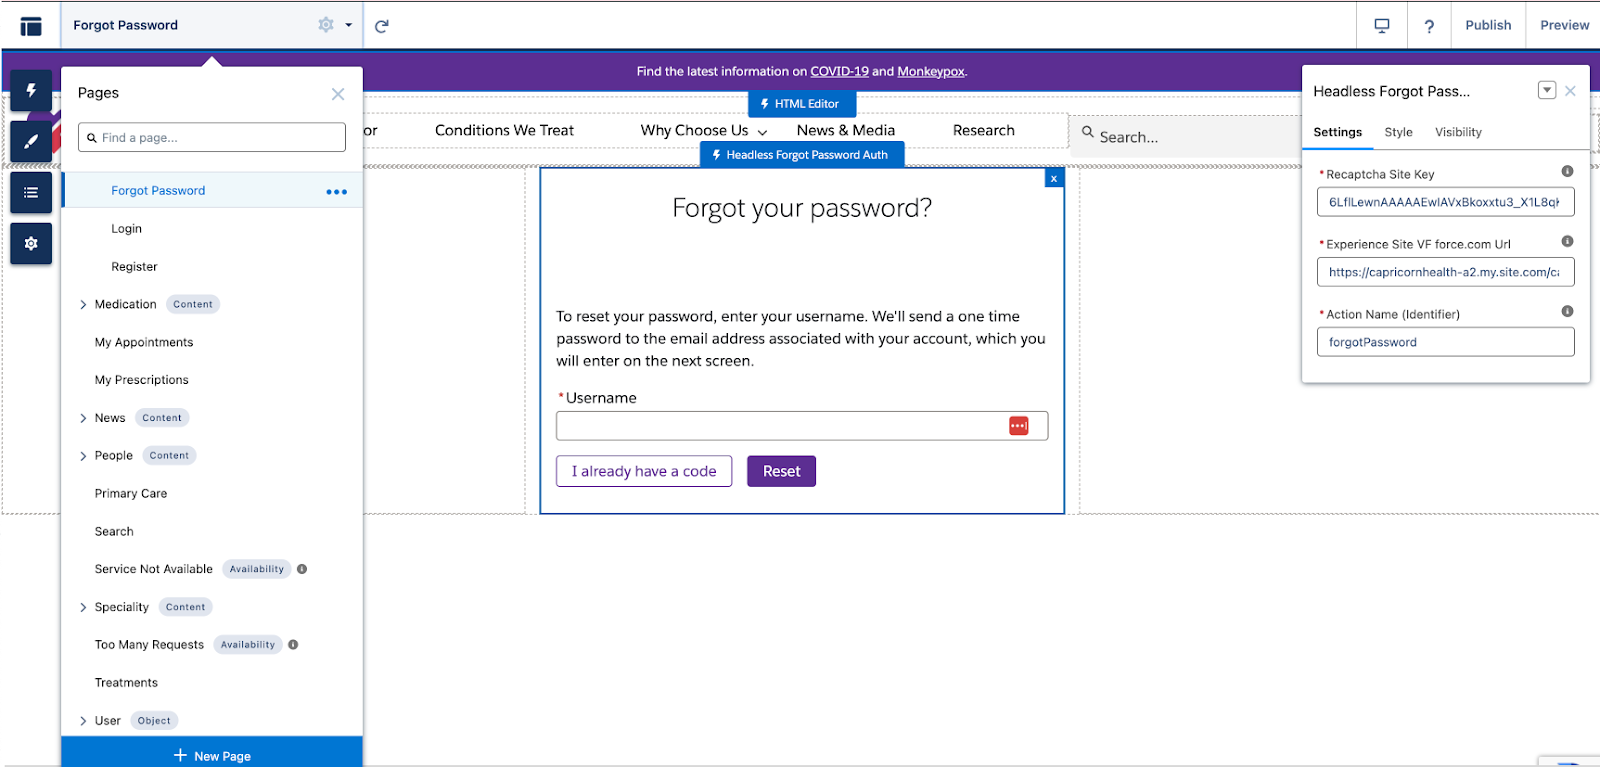The height and width of the screenshot is (767, 1600).
Task: Click the Publish button
Action: coord(1488,25)
